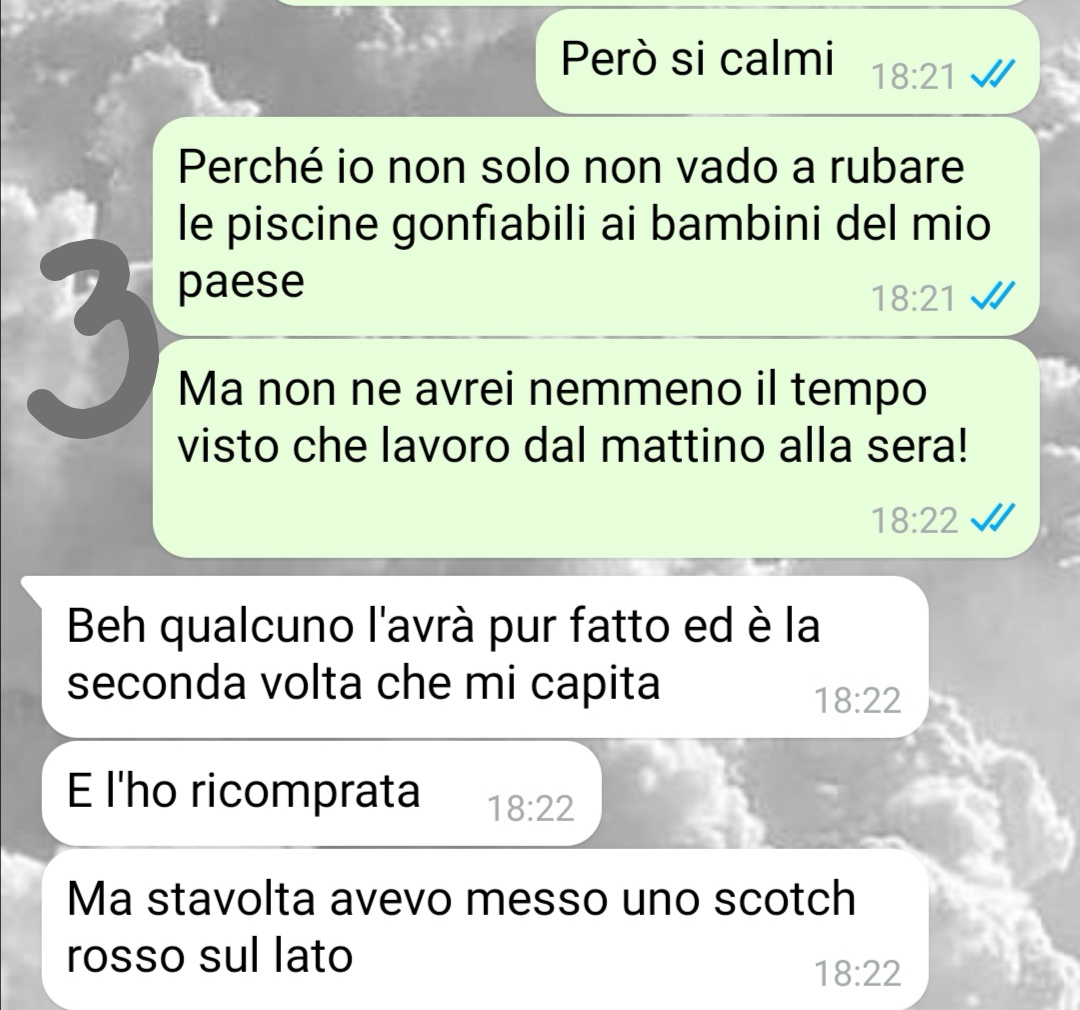1080x1010 pixels.
Task: Click the handwritten number 3 annotation
Action: pyautogui.click(x=90, y=339)
